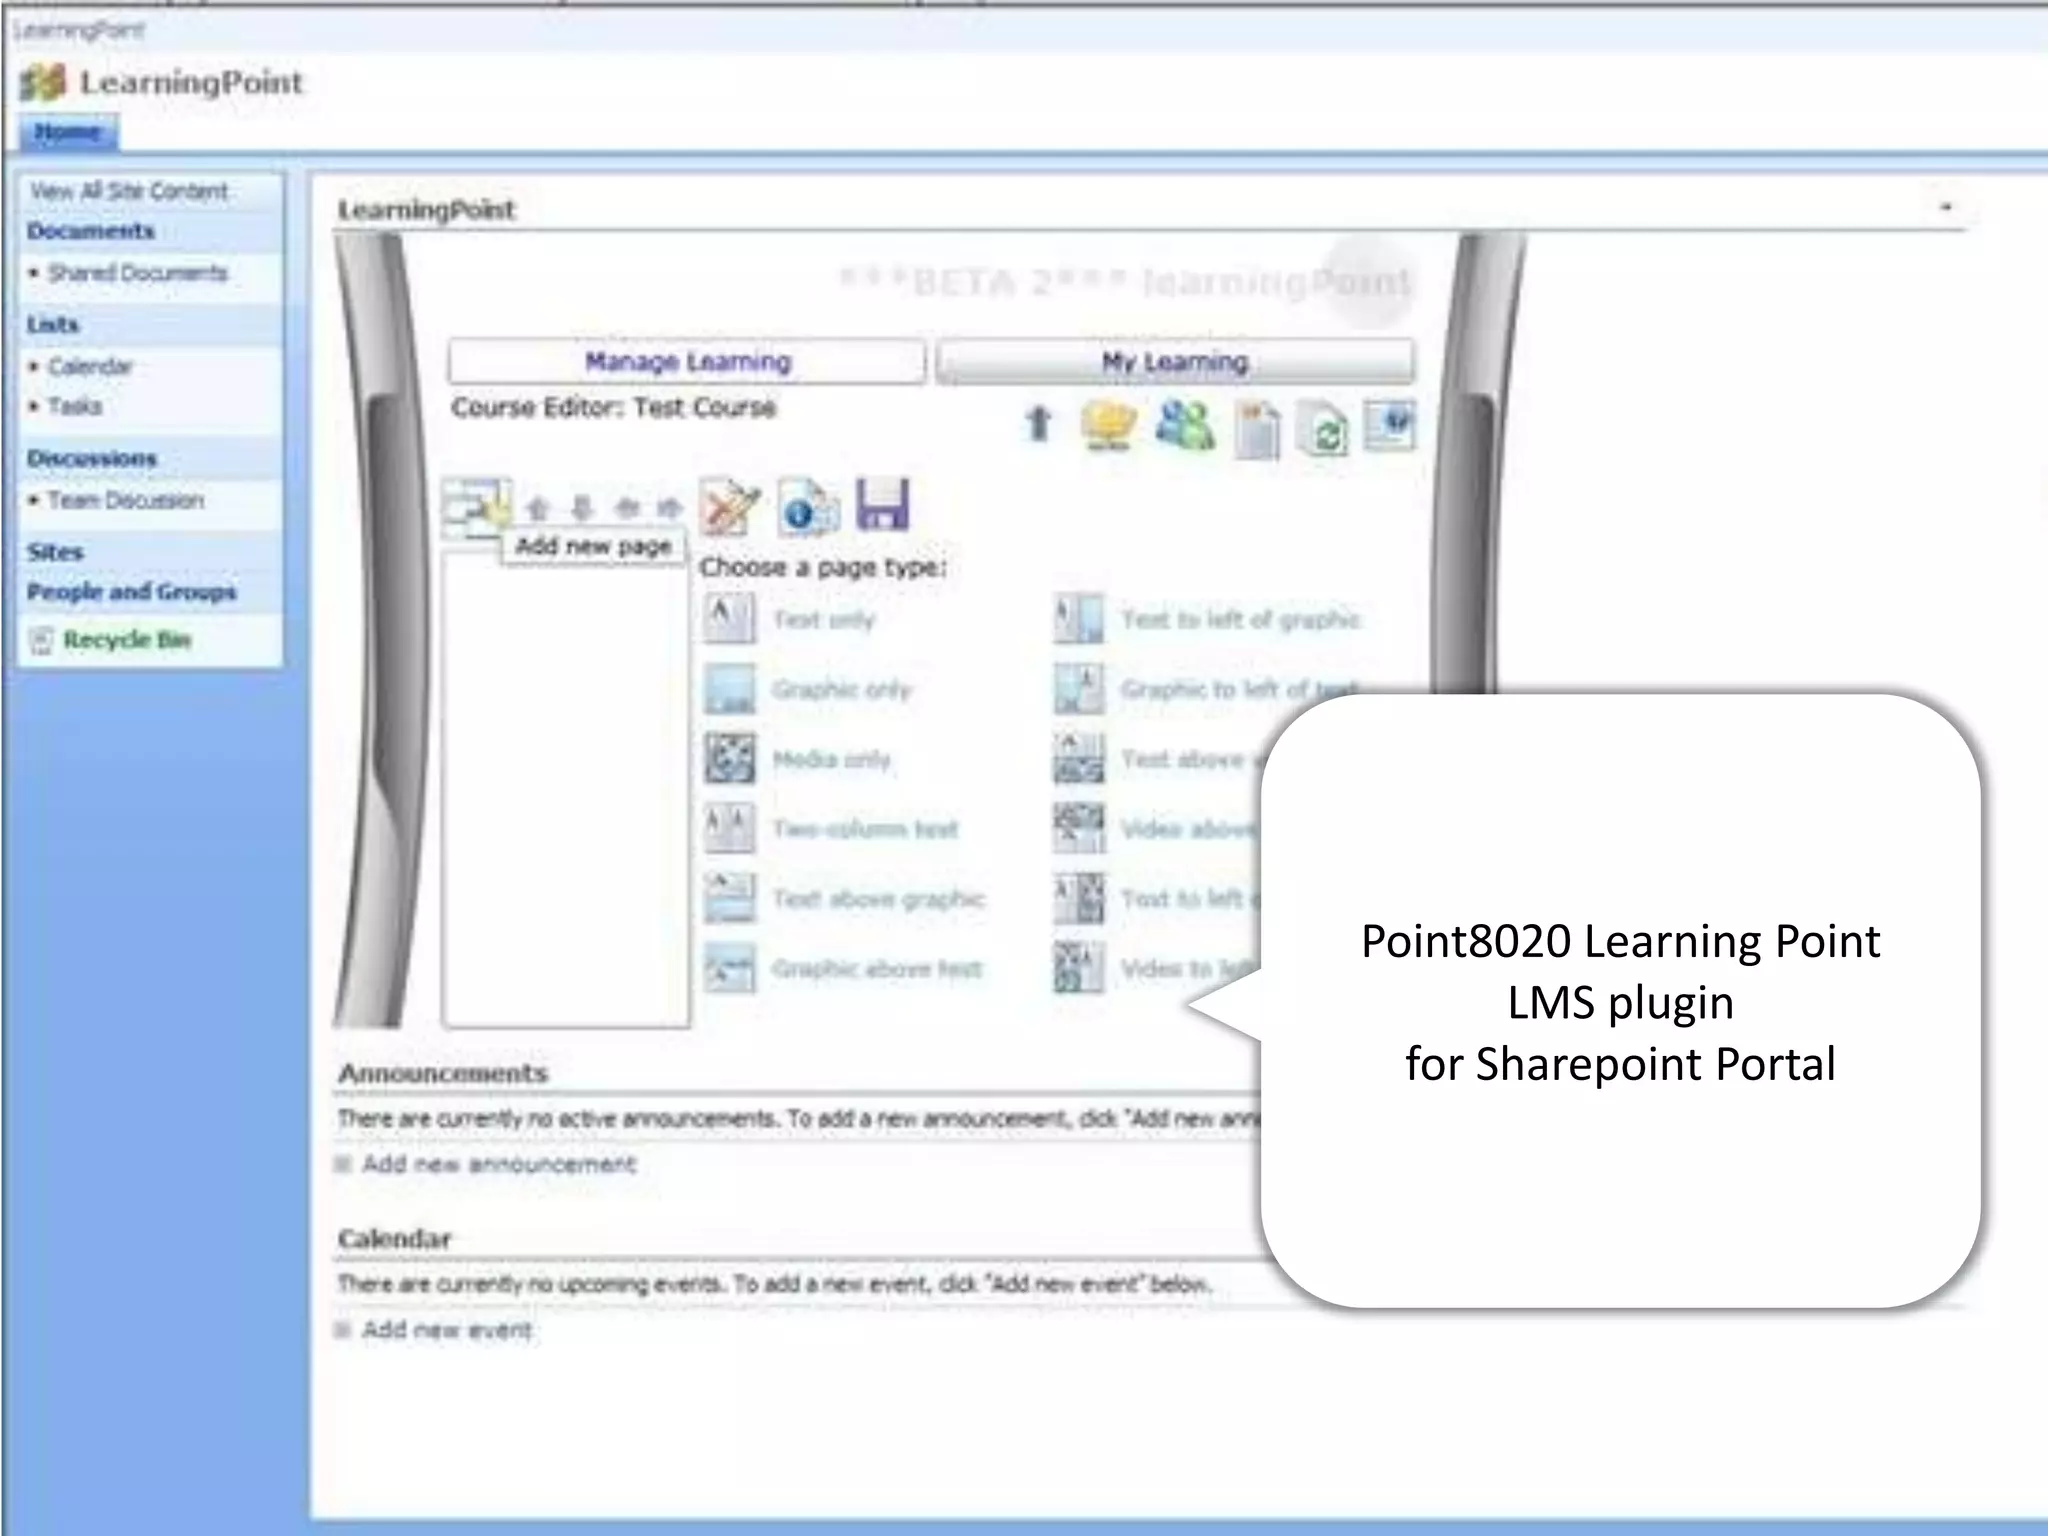The width and height of the screenshot is (2048, 1536).
Task: Click the move page right arrow
Action: click(x=669, y=508)
